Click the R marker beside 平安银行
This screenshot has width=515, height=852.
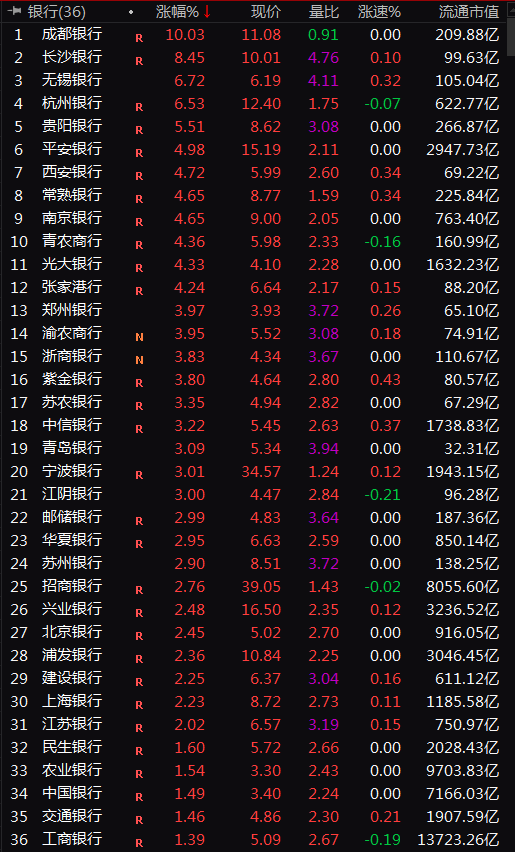[x=139, y=153]
